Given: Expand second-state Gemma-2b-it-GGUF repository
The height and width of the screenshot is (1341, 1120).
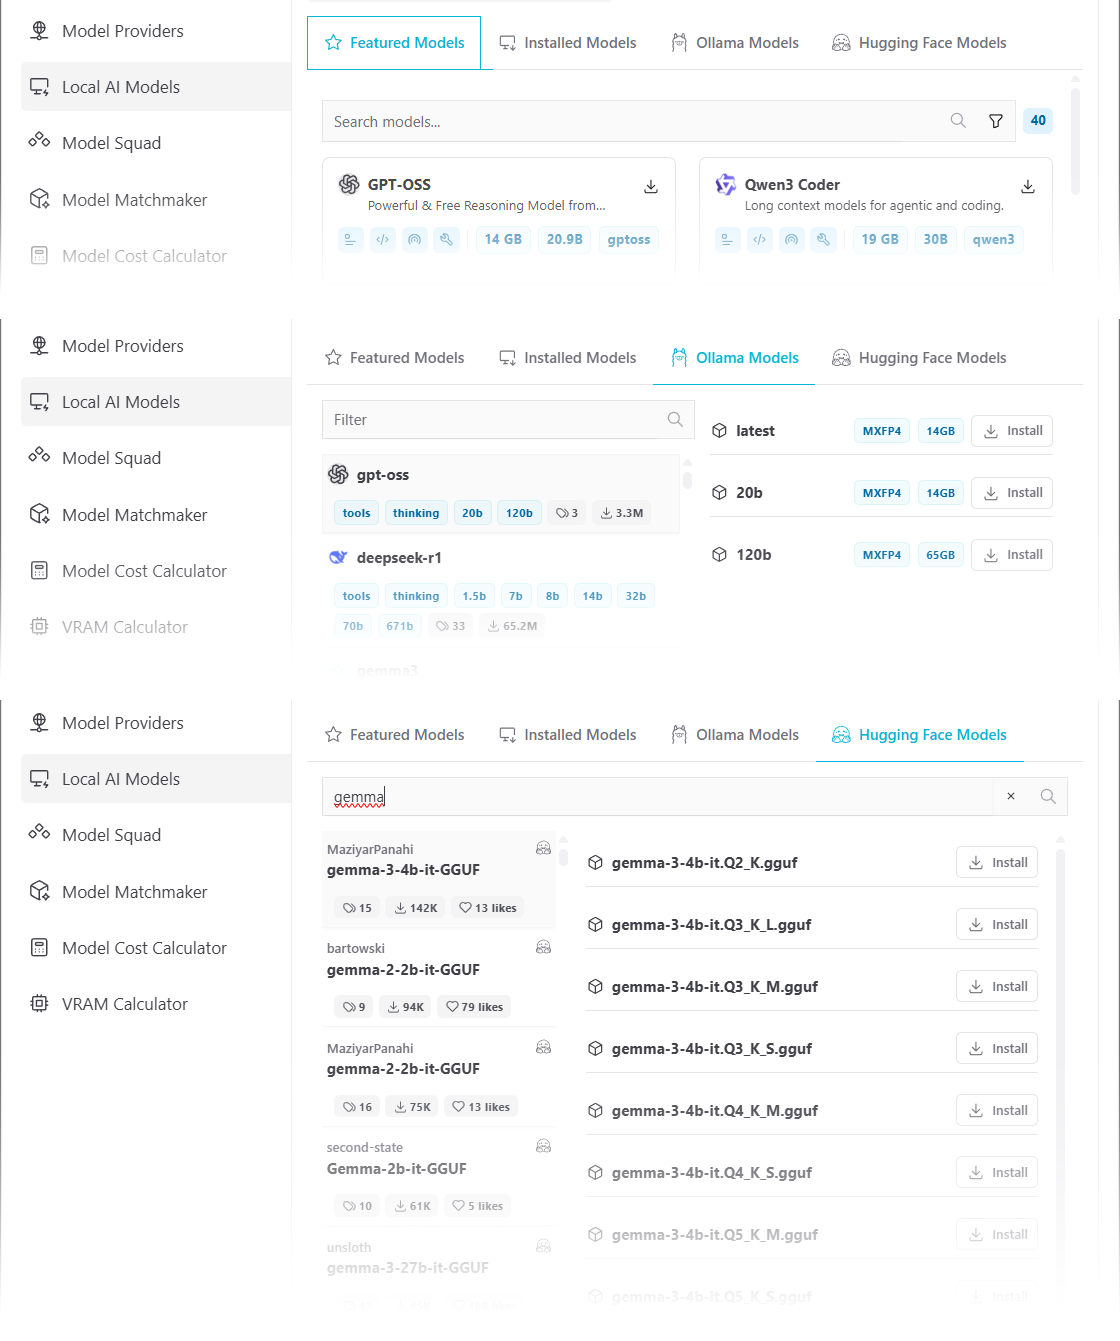Looking at the screenshot, I should 397,1169.
